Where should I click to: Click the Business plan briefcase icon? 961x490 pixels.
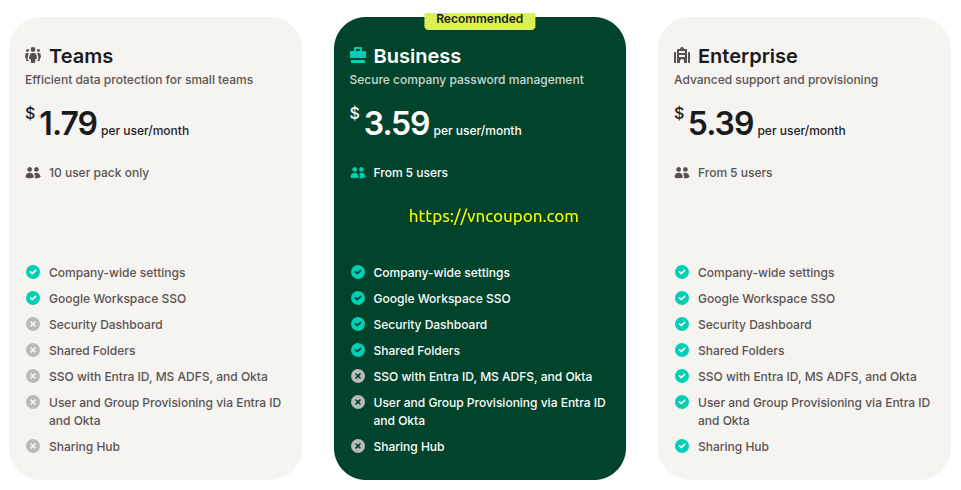(358, 56)
